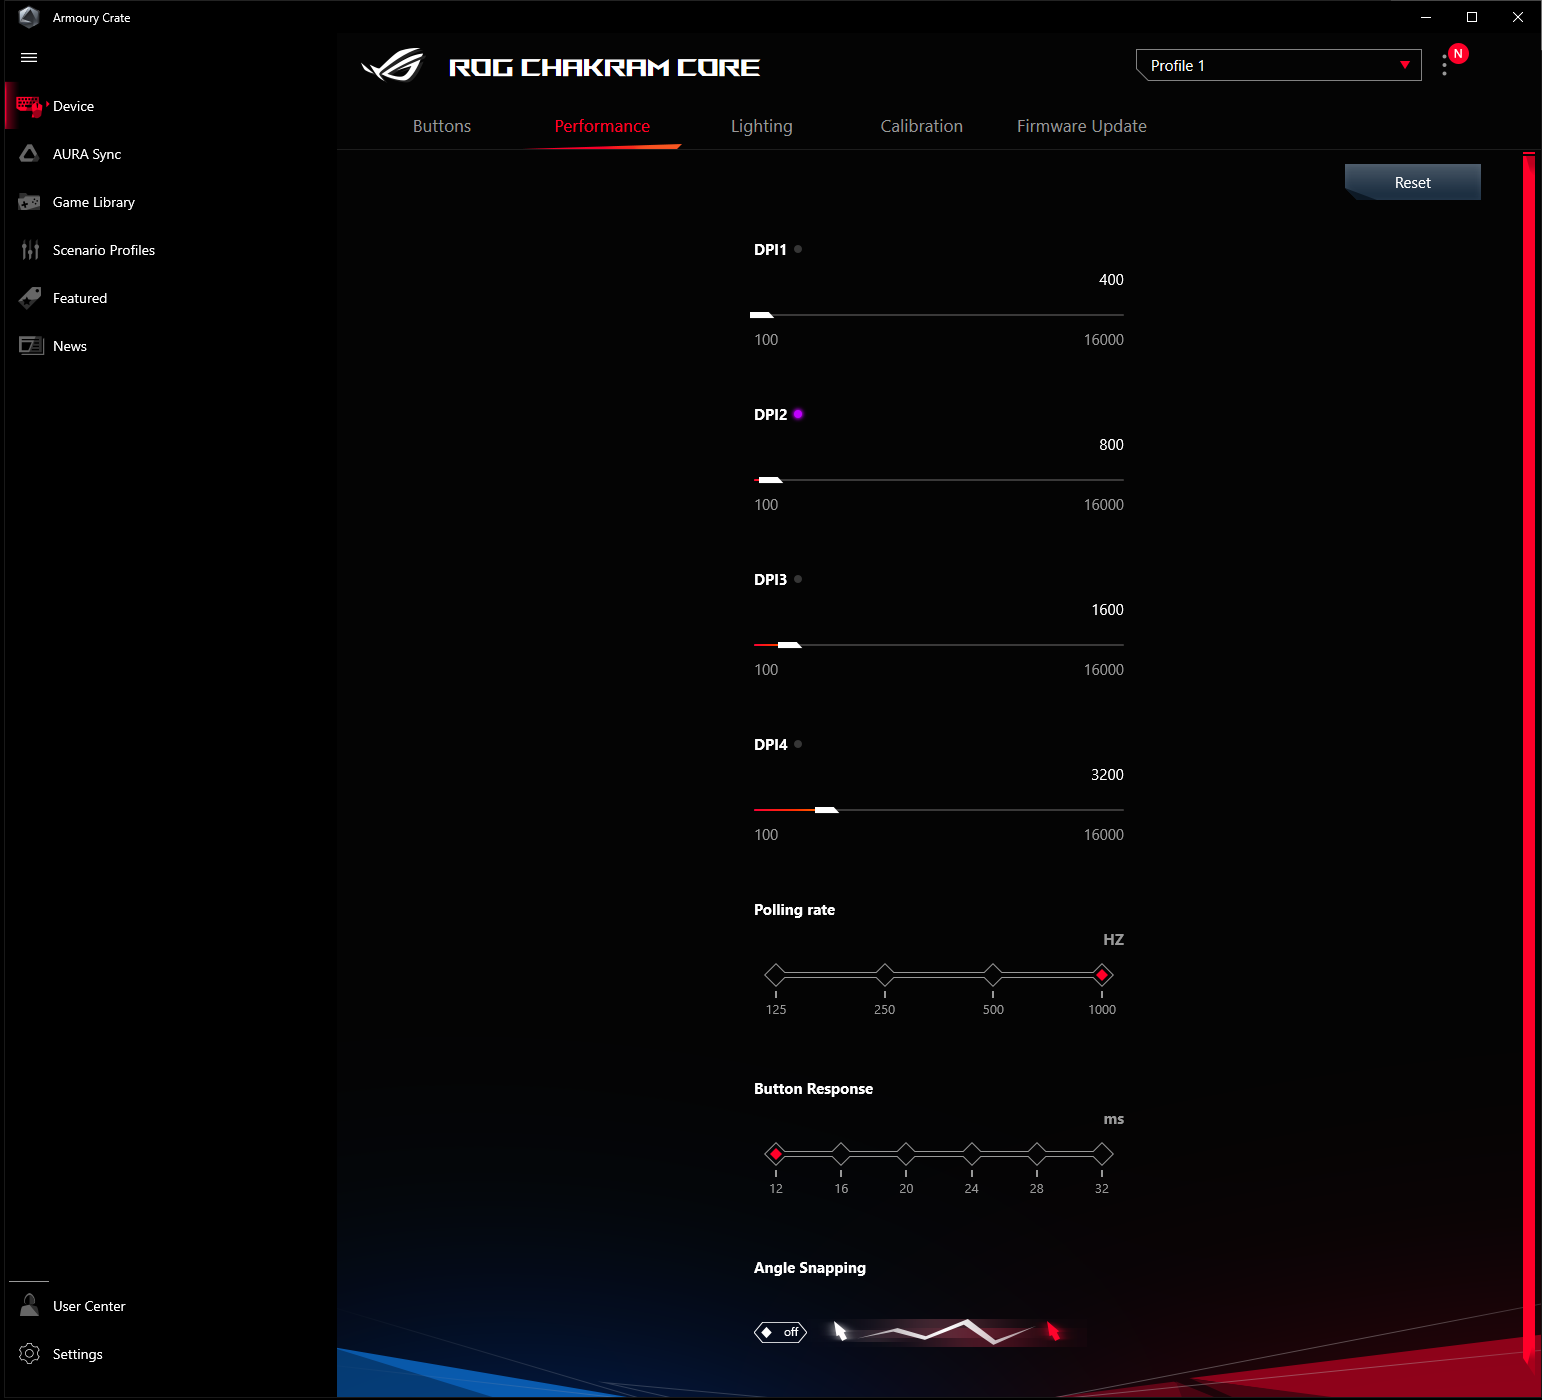The height and width of the screenshot is (1400, 1542).
Task: Click the Device keyboard icon
Action: tap(29, 106)
